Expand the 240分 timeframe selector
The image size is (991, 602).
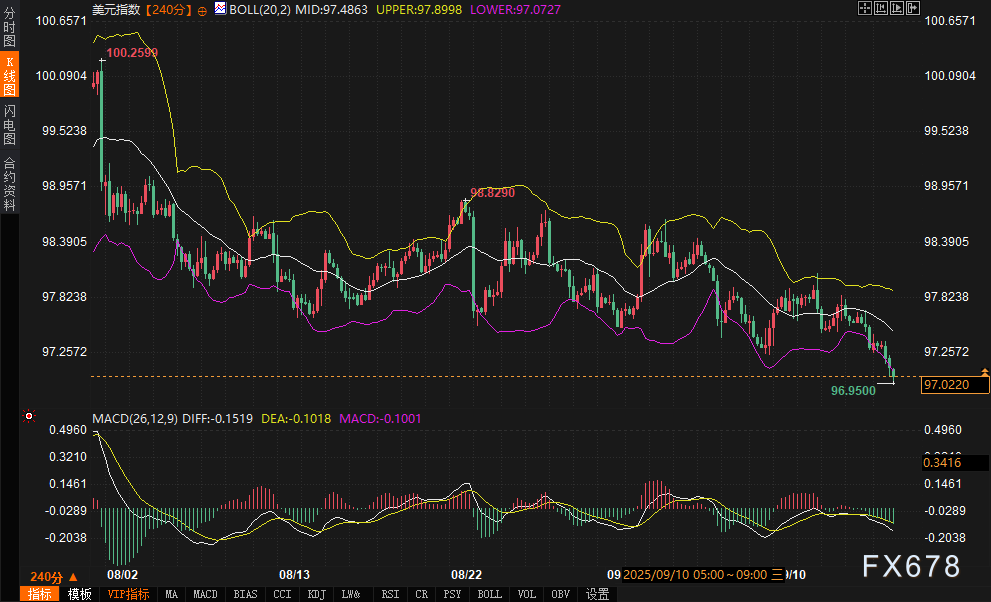(x=52, y=577)
